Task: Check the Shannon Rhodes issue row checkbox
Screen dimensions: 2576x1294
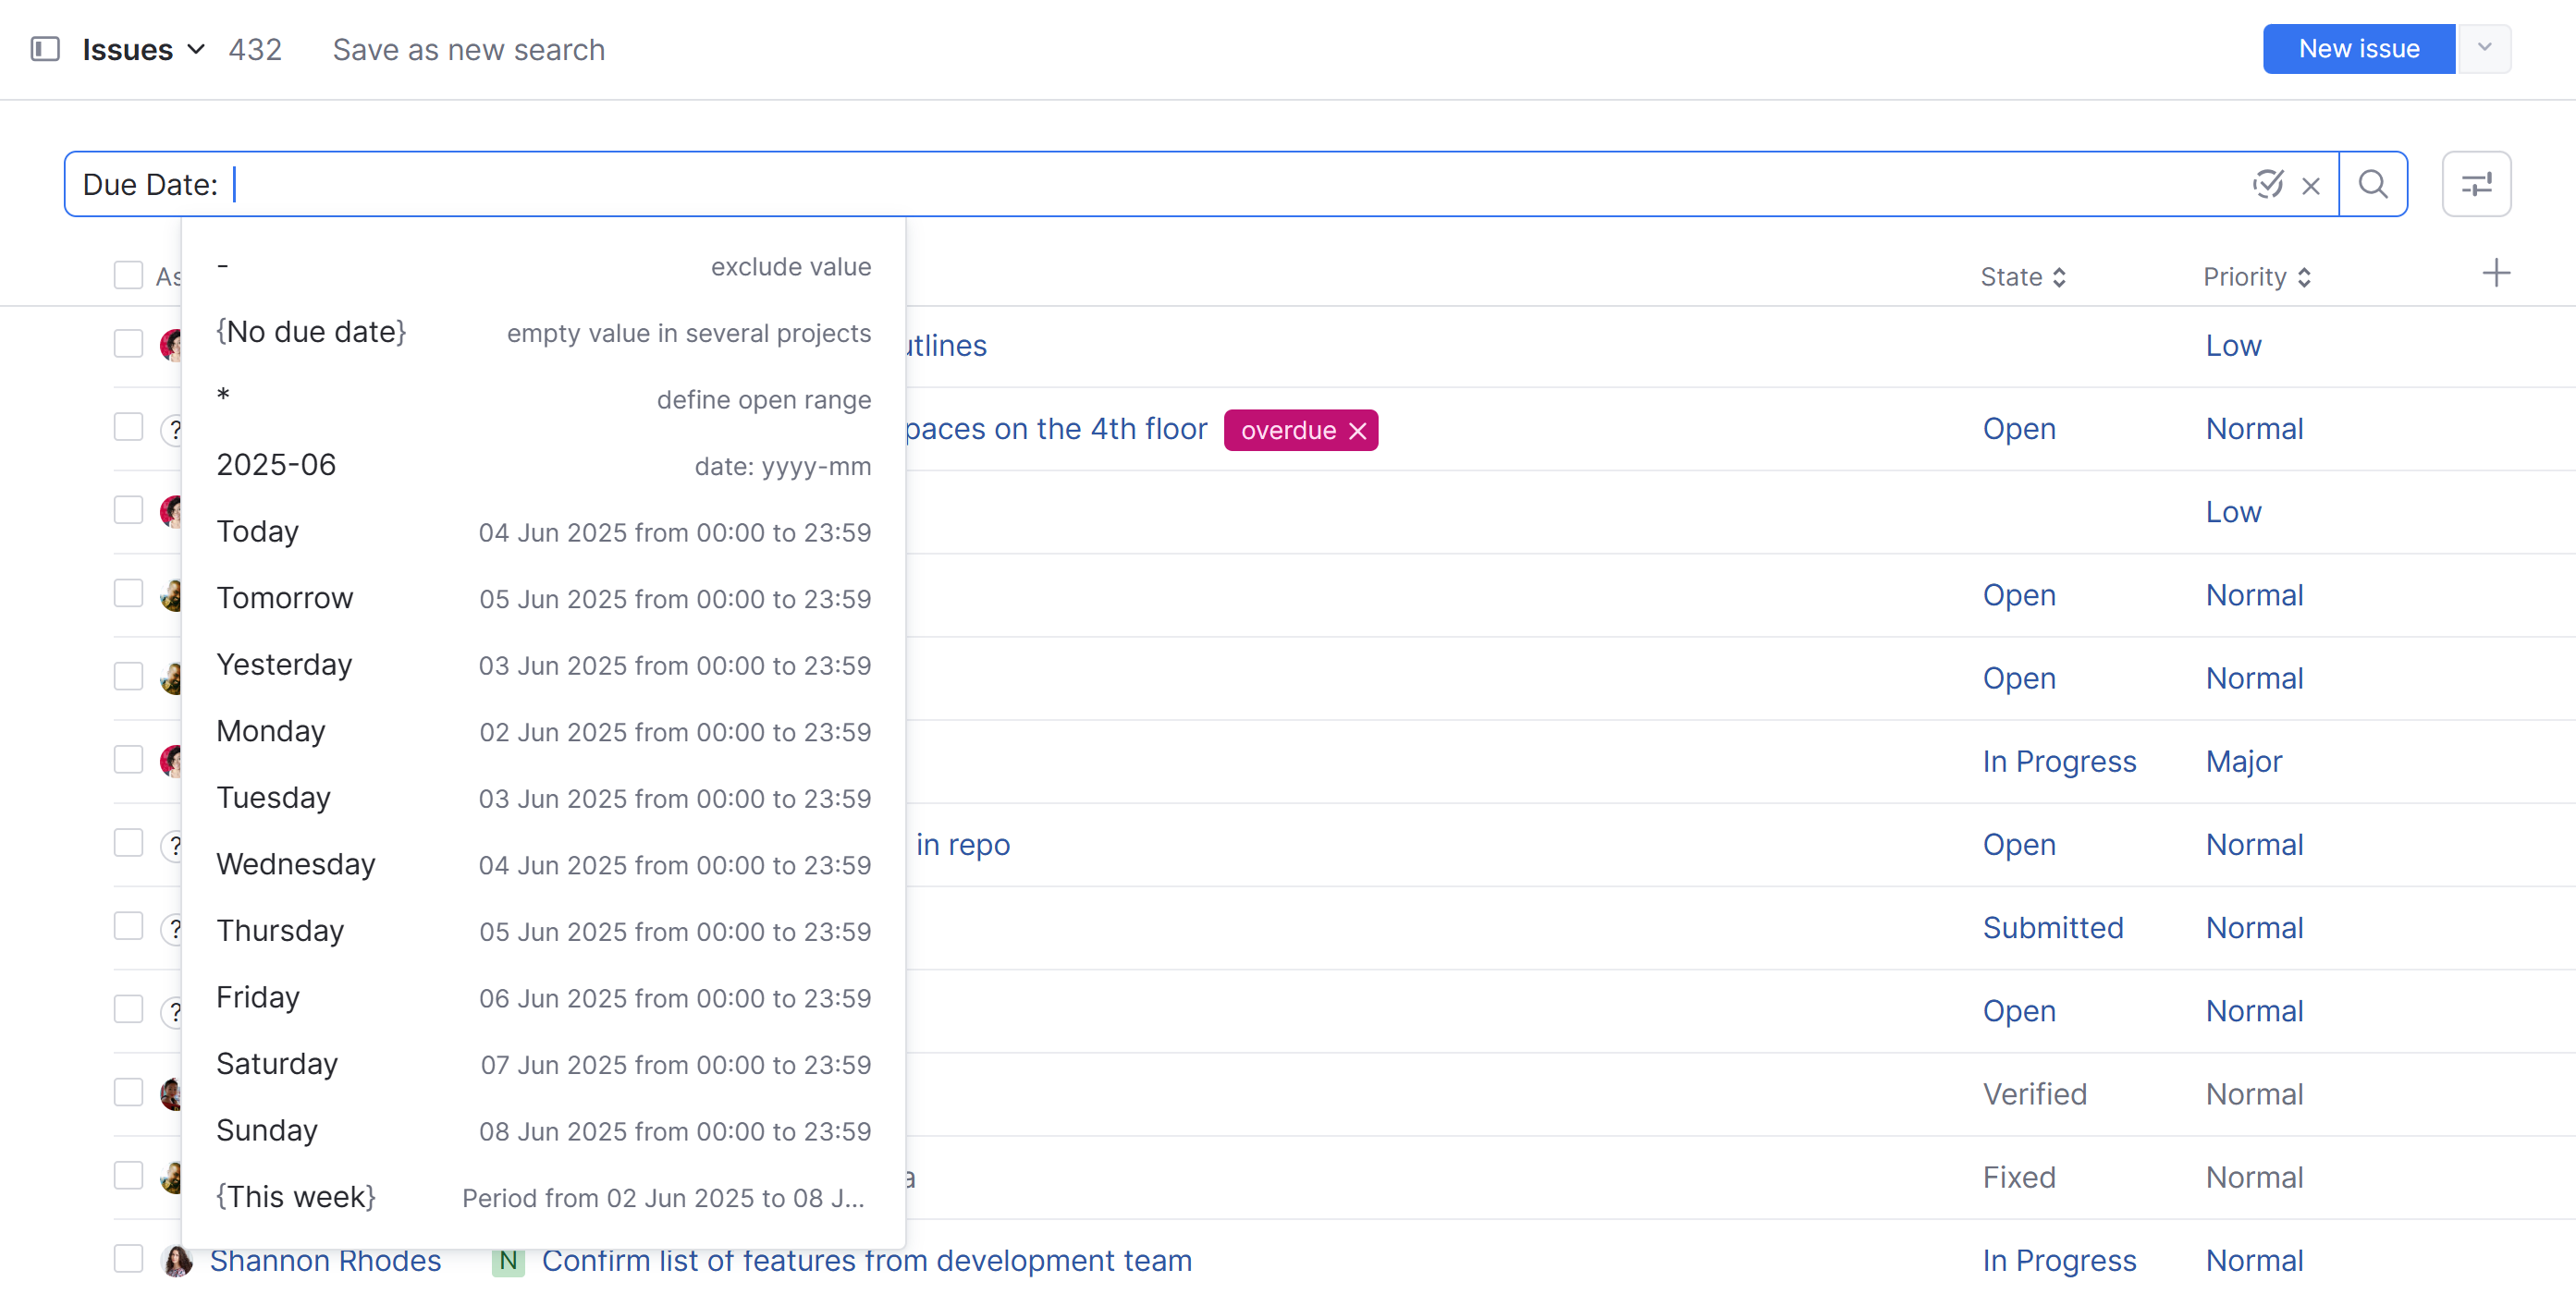Action: (128, 1259)
